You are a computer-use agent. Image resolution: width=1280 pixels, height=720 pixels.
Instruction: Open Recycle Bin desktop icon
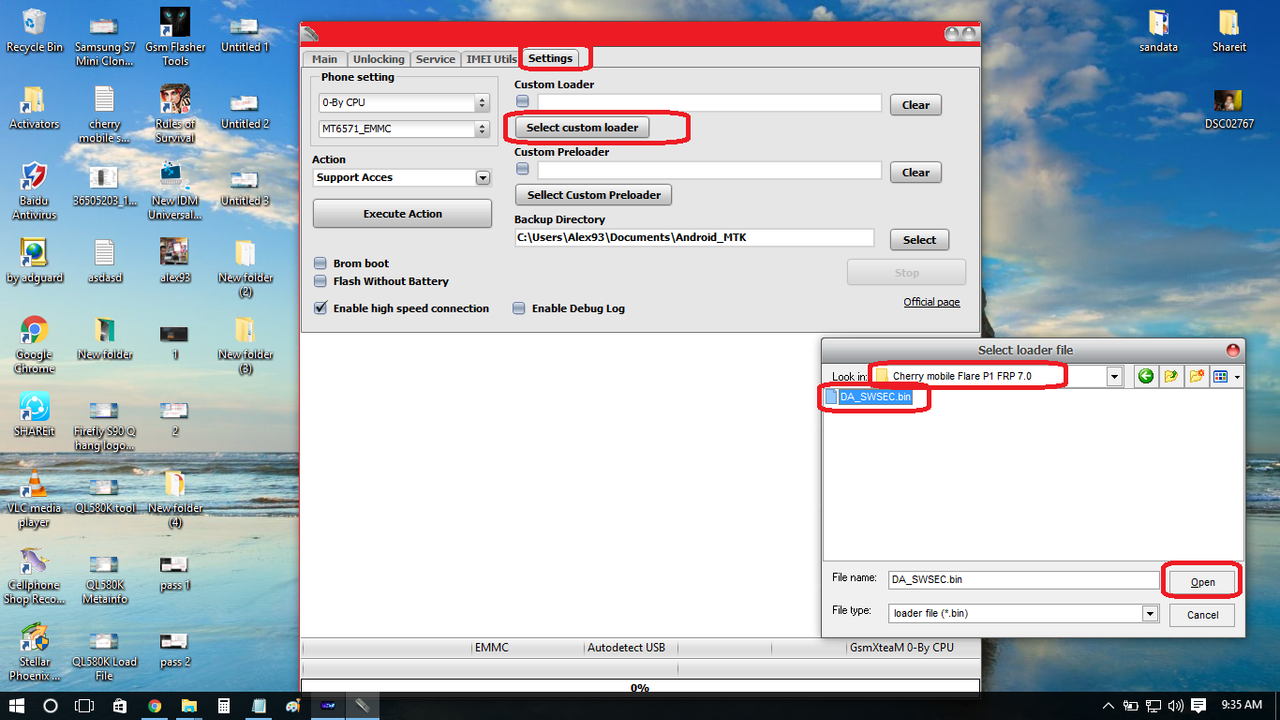click(x=34, y=32)
